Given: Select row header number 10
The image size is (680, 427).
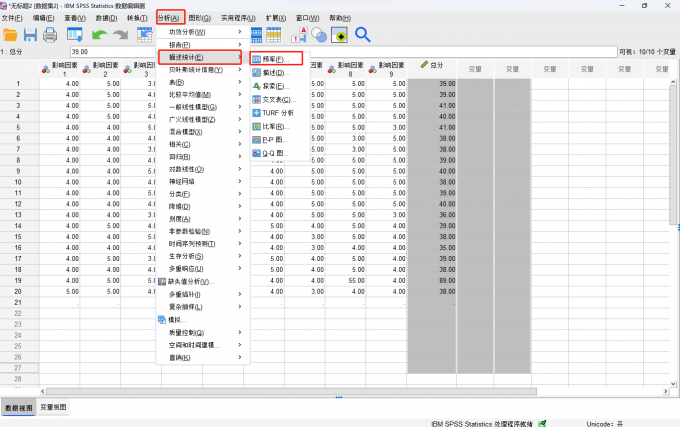Looking at the screenshot, I should coord(18,182).
